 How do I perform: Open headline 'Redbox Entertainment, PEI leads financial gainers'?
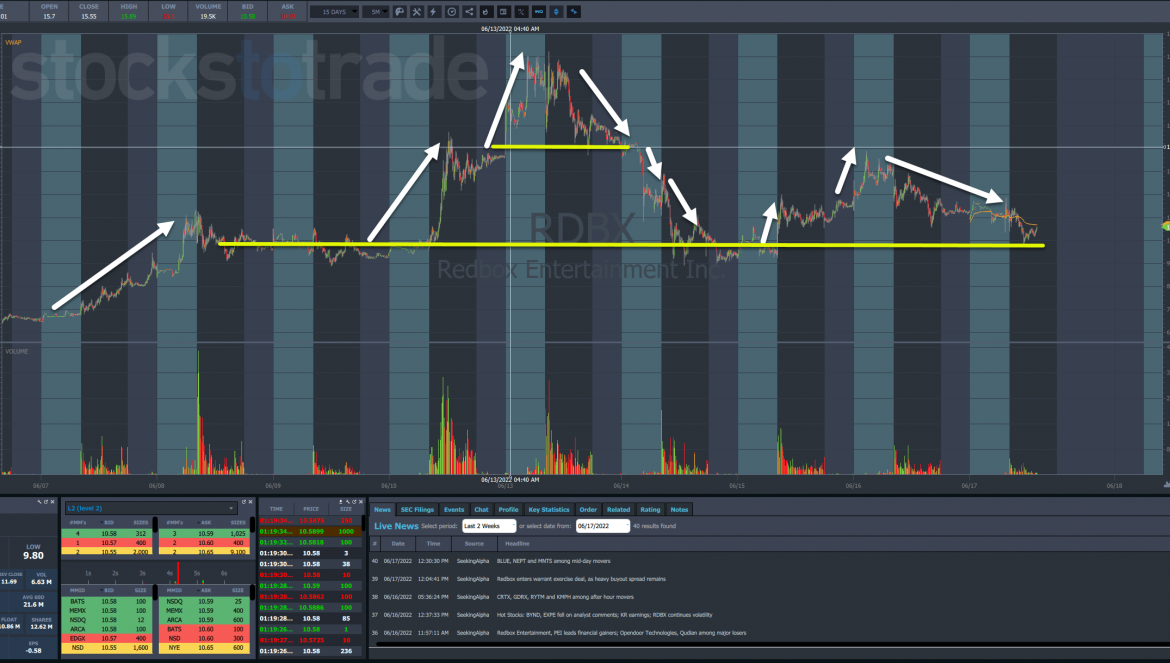(x=622, y=632)
